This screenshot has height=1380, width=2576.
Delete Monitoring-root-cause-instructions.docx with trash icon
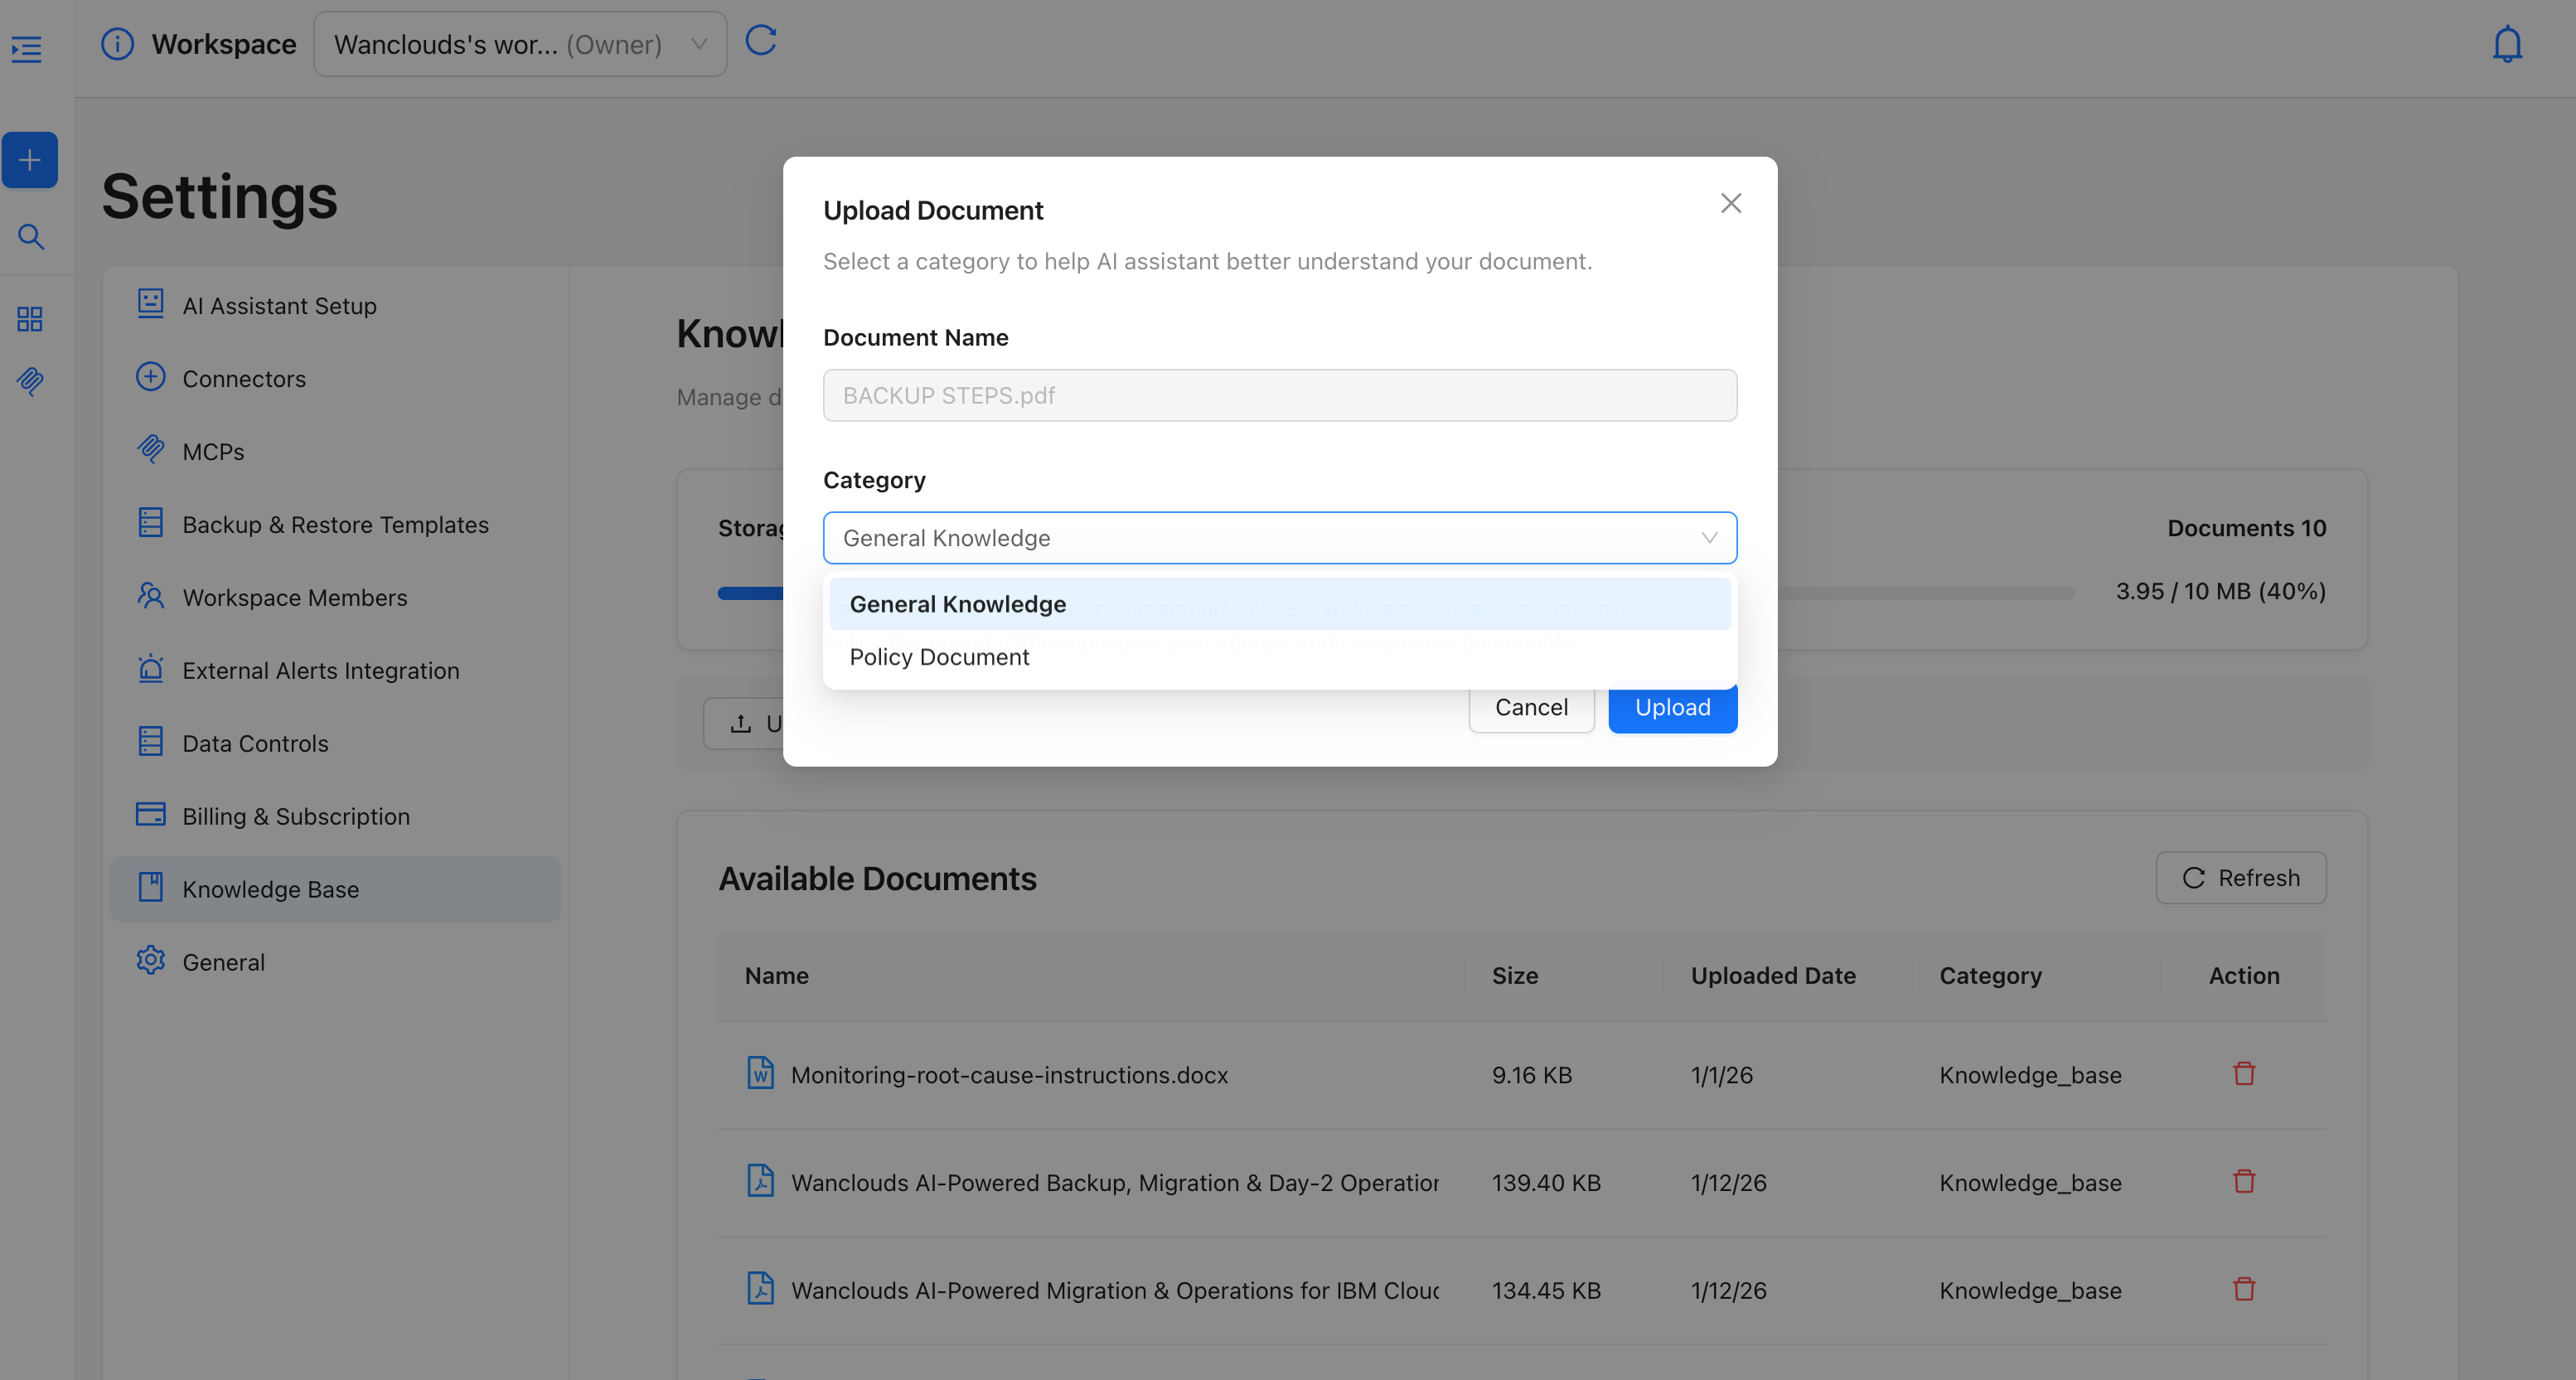(2243, 1074)
